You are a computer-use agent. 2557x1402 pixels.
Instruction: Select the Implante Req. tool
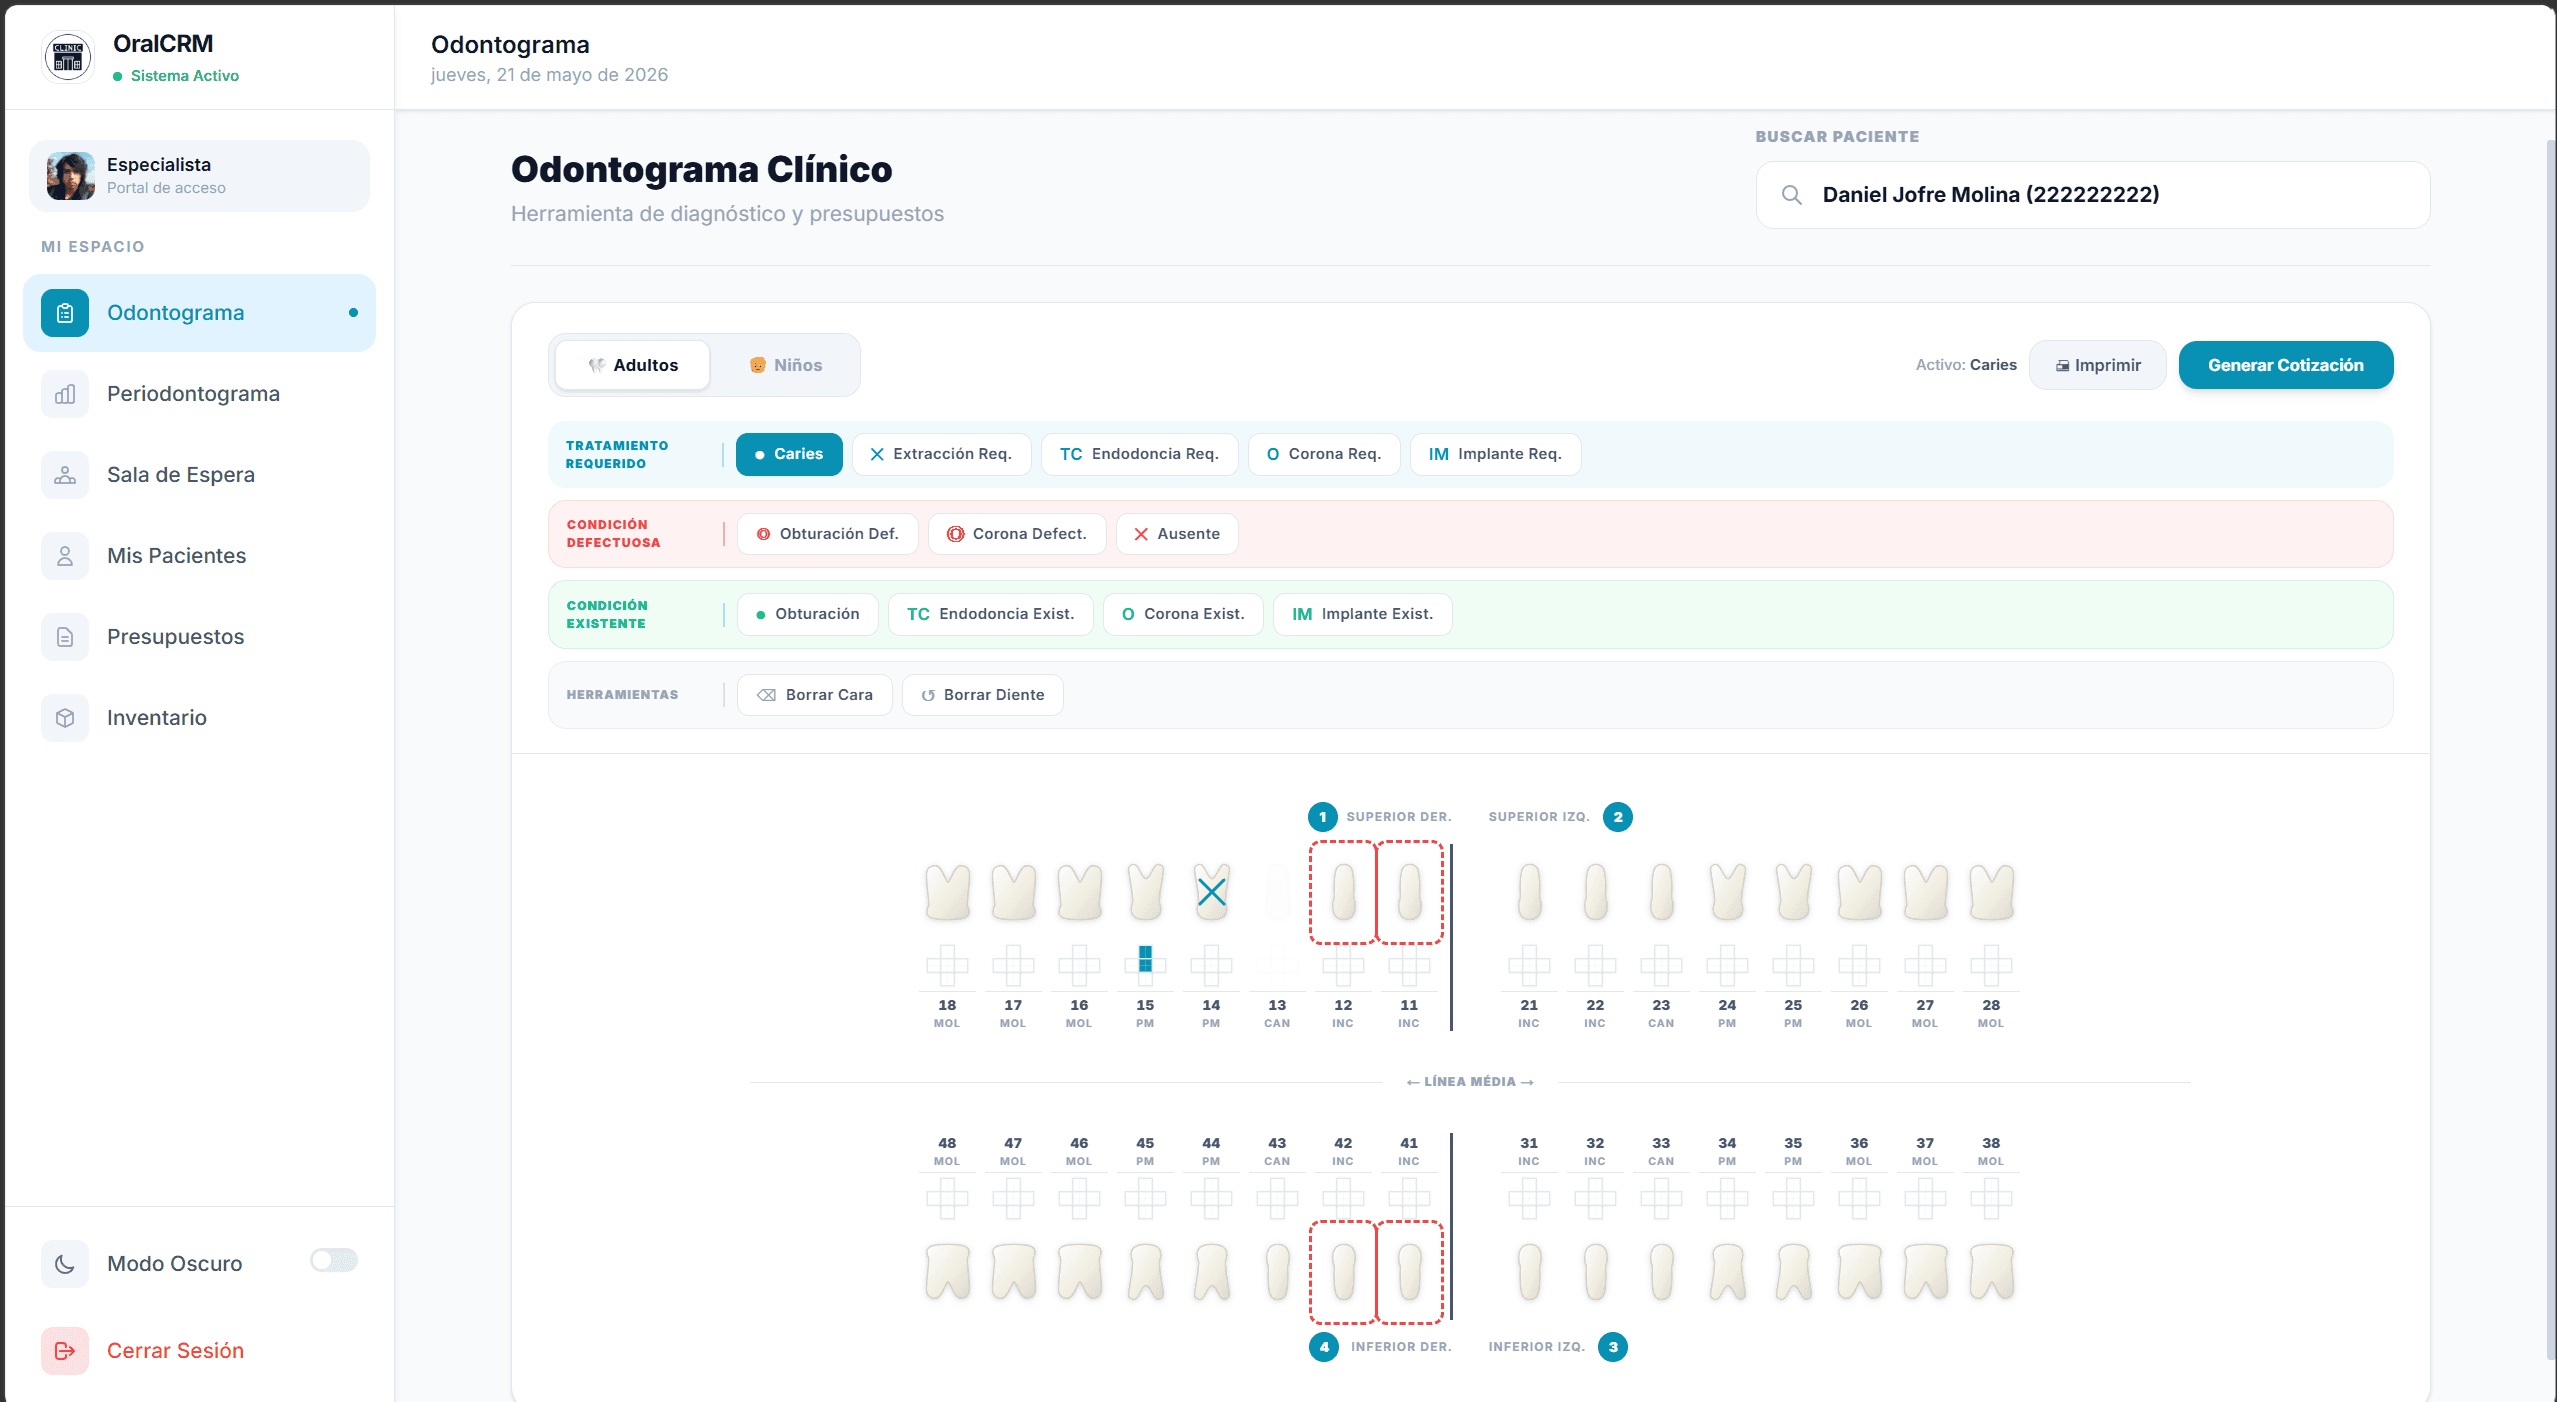tap(1495, 454)
